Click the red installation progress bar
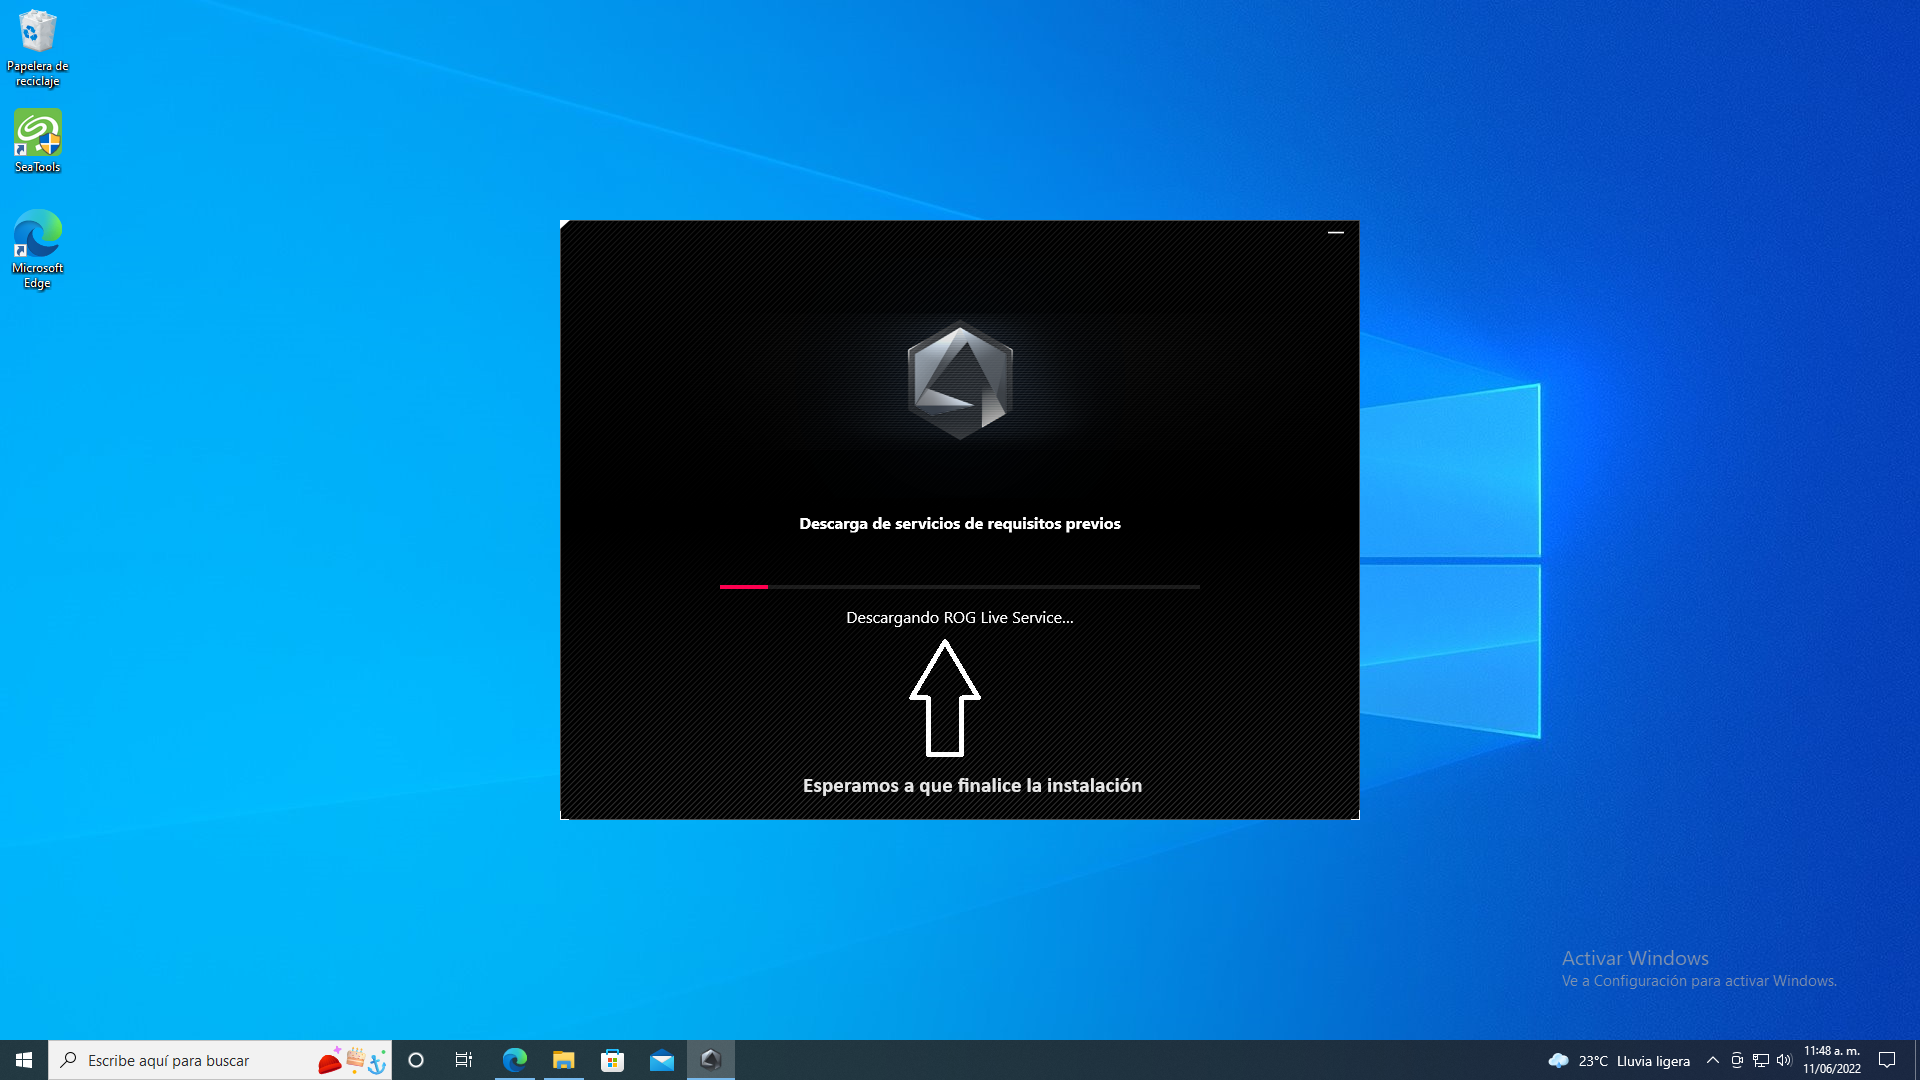 click(744, 587)
